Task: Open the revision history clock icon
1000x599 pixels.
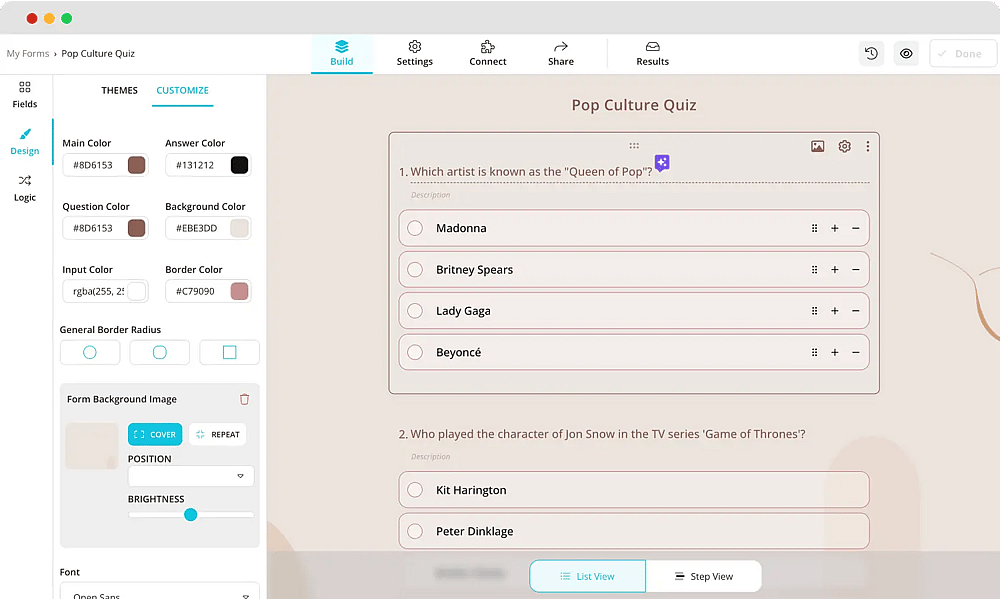Action: click(871, 54)
